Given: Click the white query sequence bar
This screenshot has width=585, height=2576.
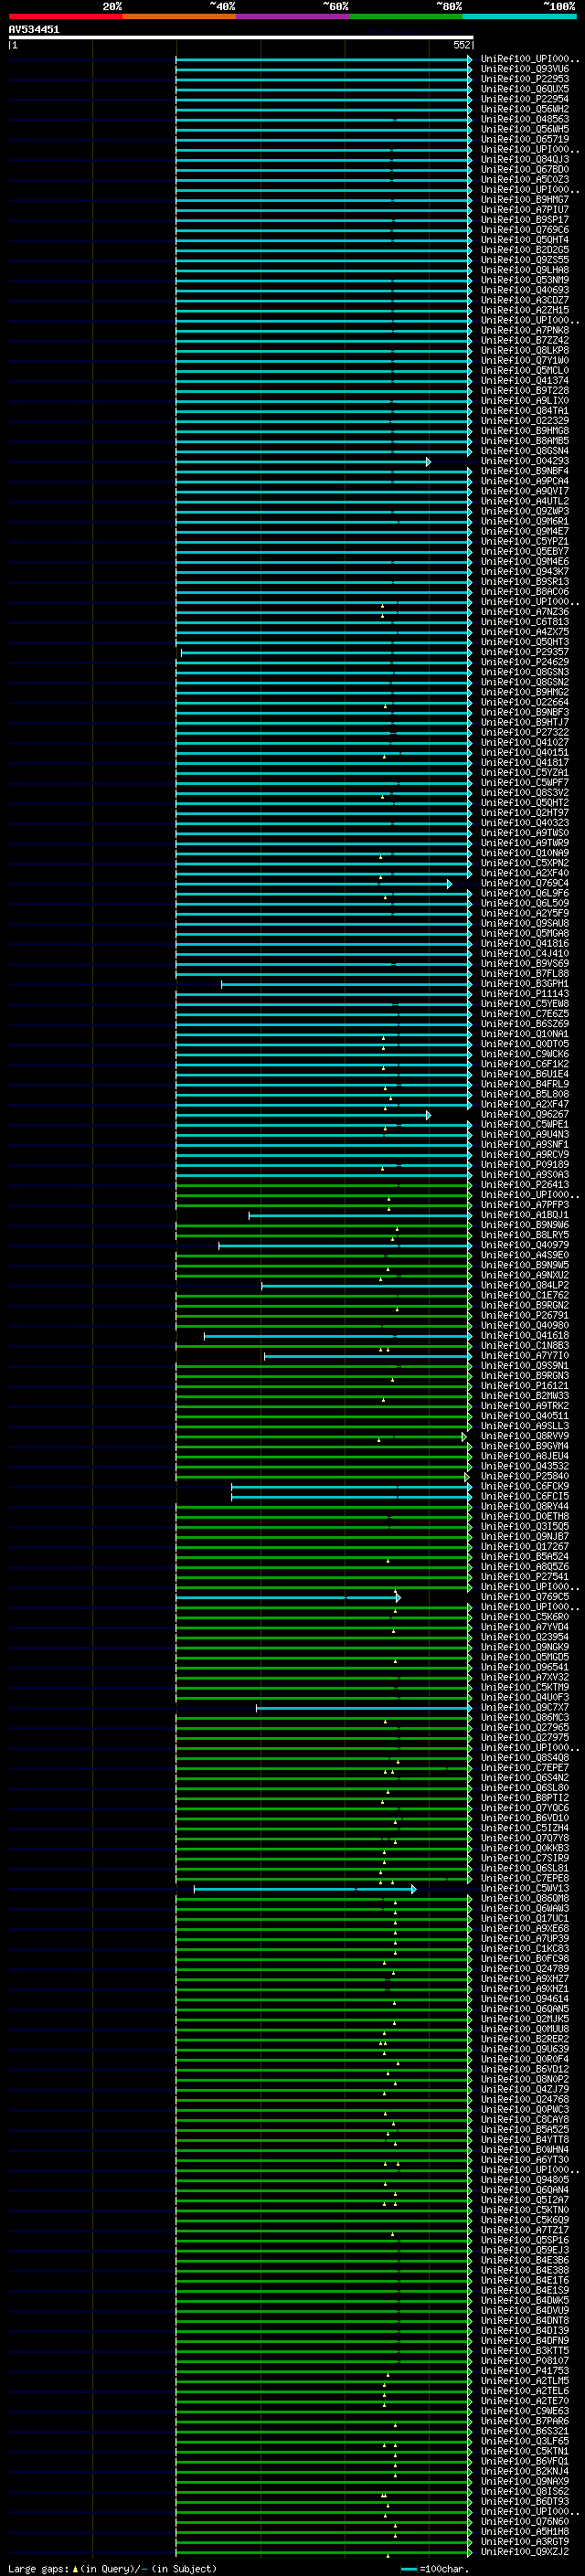Looking at the screenshot, I should tap(241, 38).
